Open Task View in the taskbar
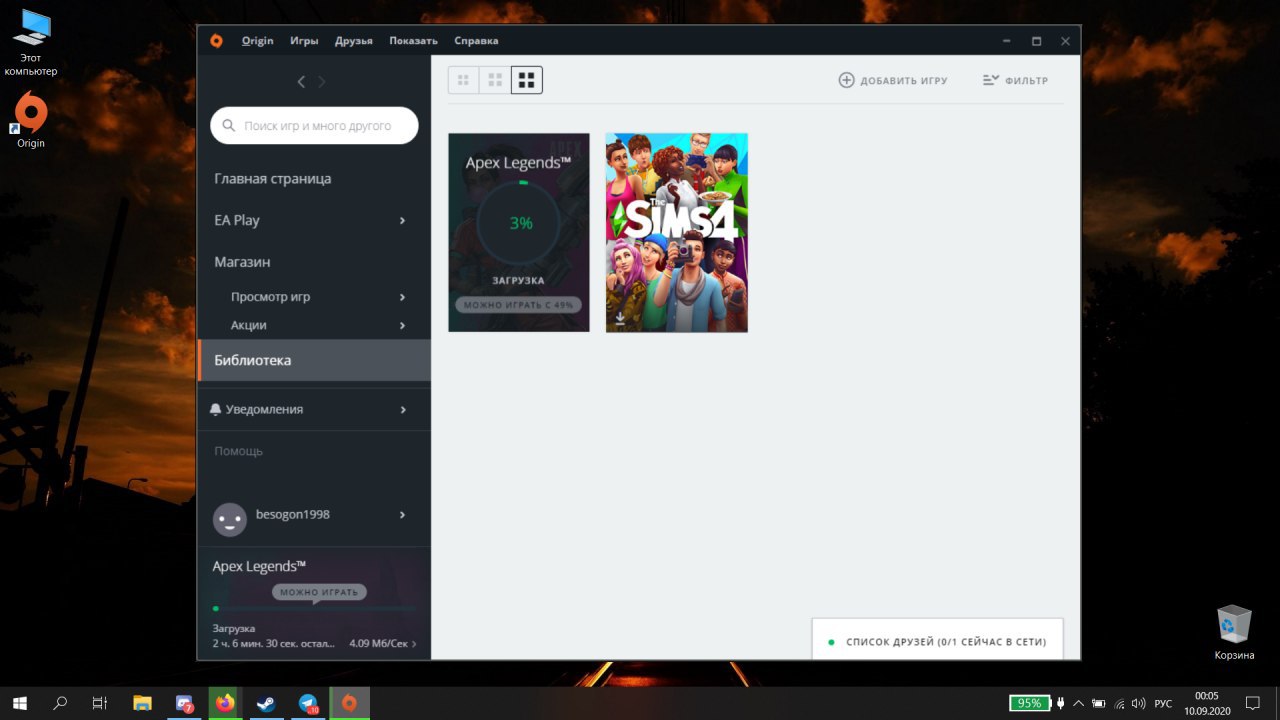Image resolution: width=1280 pixels, height=720 pixels. click(100, 703)
